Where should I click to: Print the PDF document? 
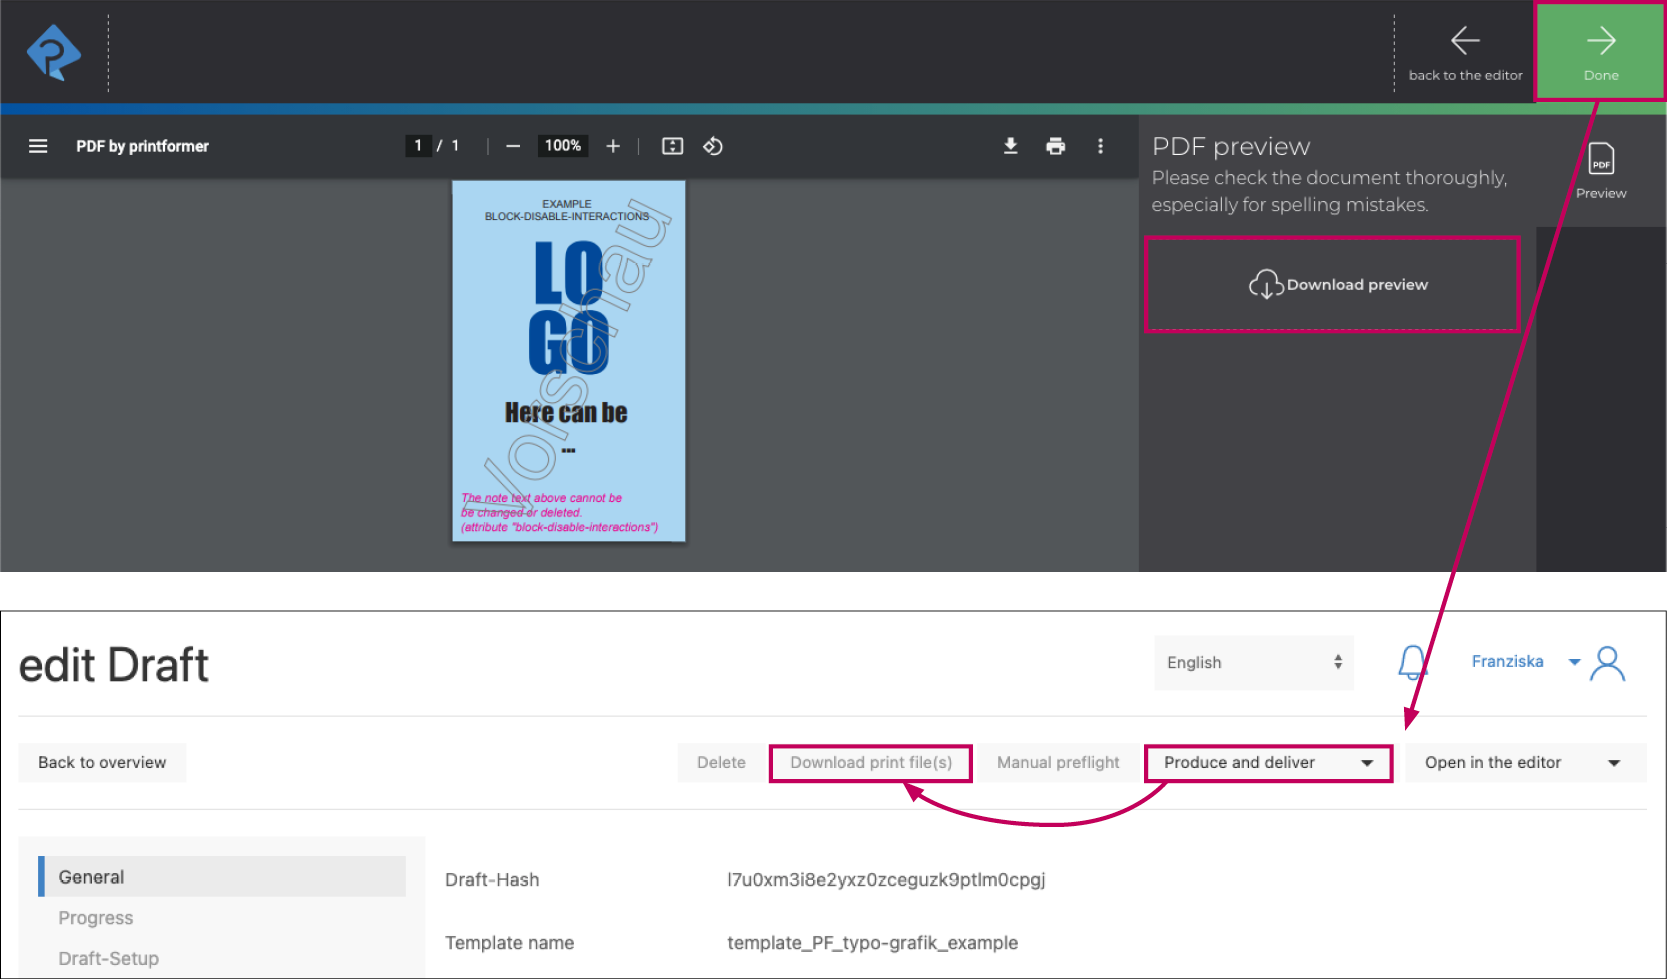[x=1055, y=146]
